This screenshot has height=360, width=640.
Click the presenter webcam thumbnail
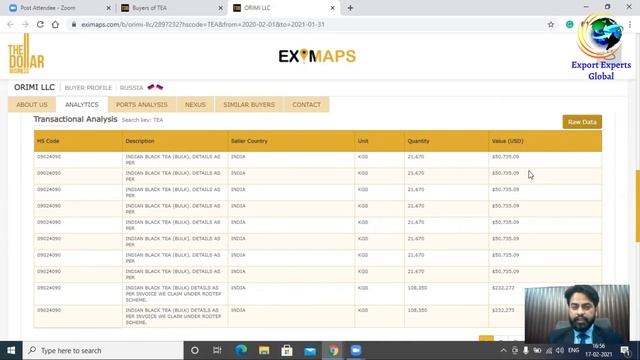tap(577, 313)
